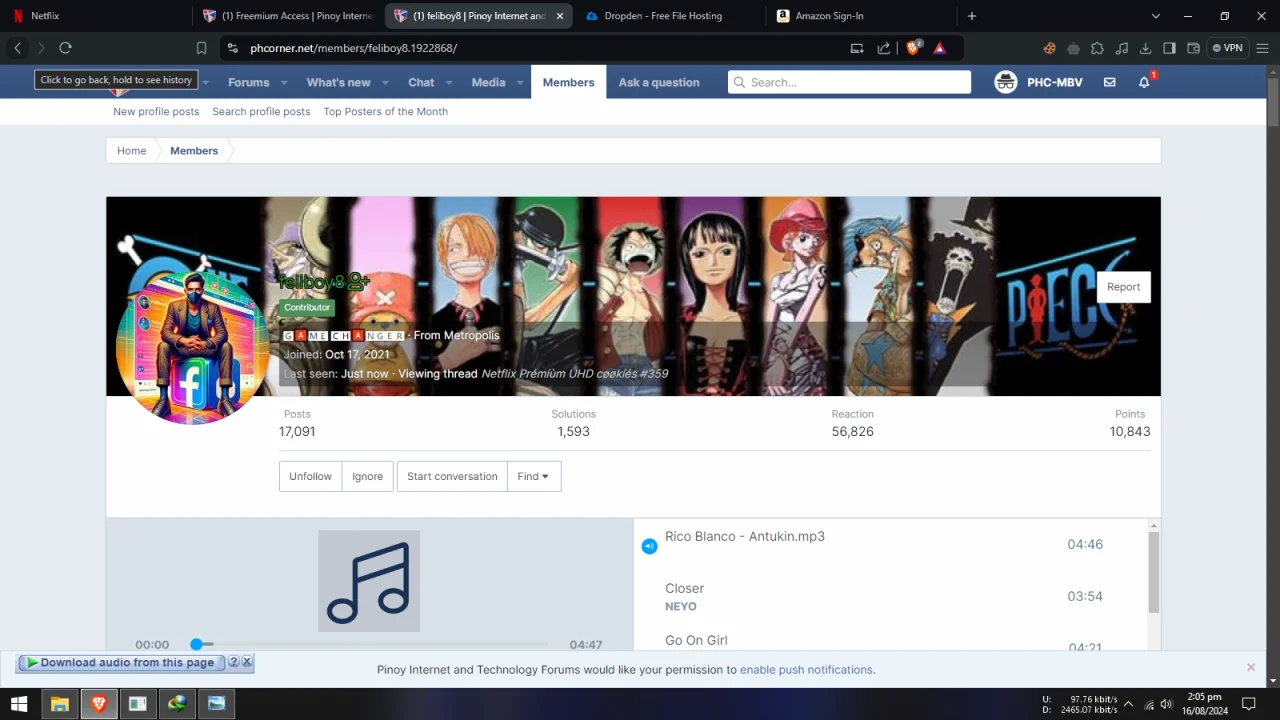Image resolution: width=1280 pixels, height=720 pixels.
Task: Expand Chat menu dropdown arrow
Action: pyautogui.click(x=449, y=83)
